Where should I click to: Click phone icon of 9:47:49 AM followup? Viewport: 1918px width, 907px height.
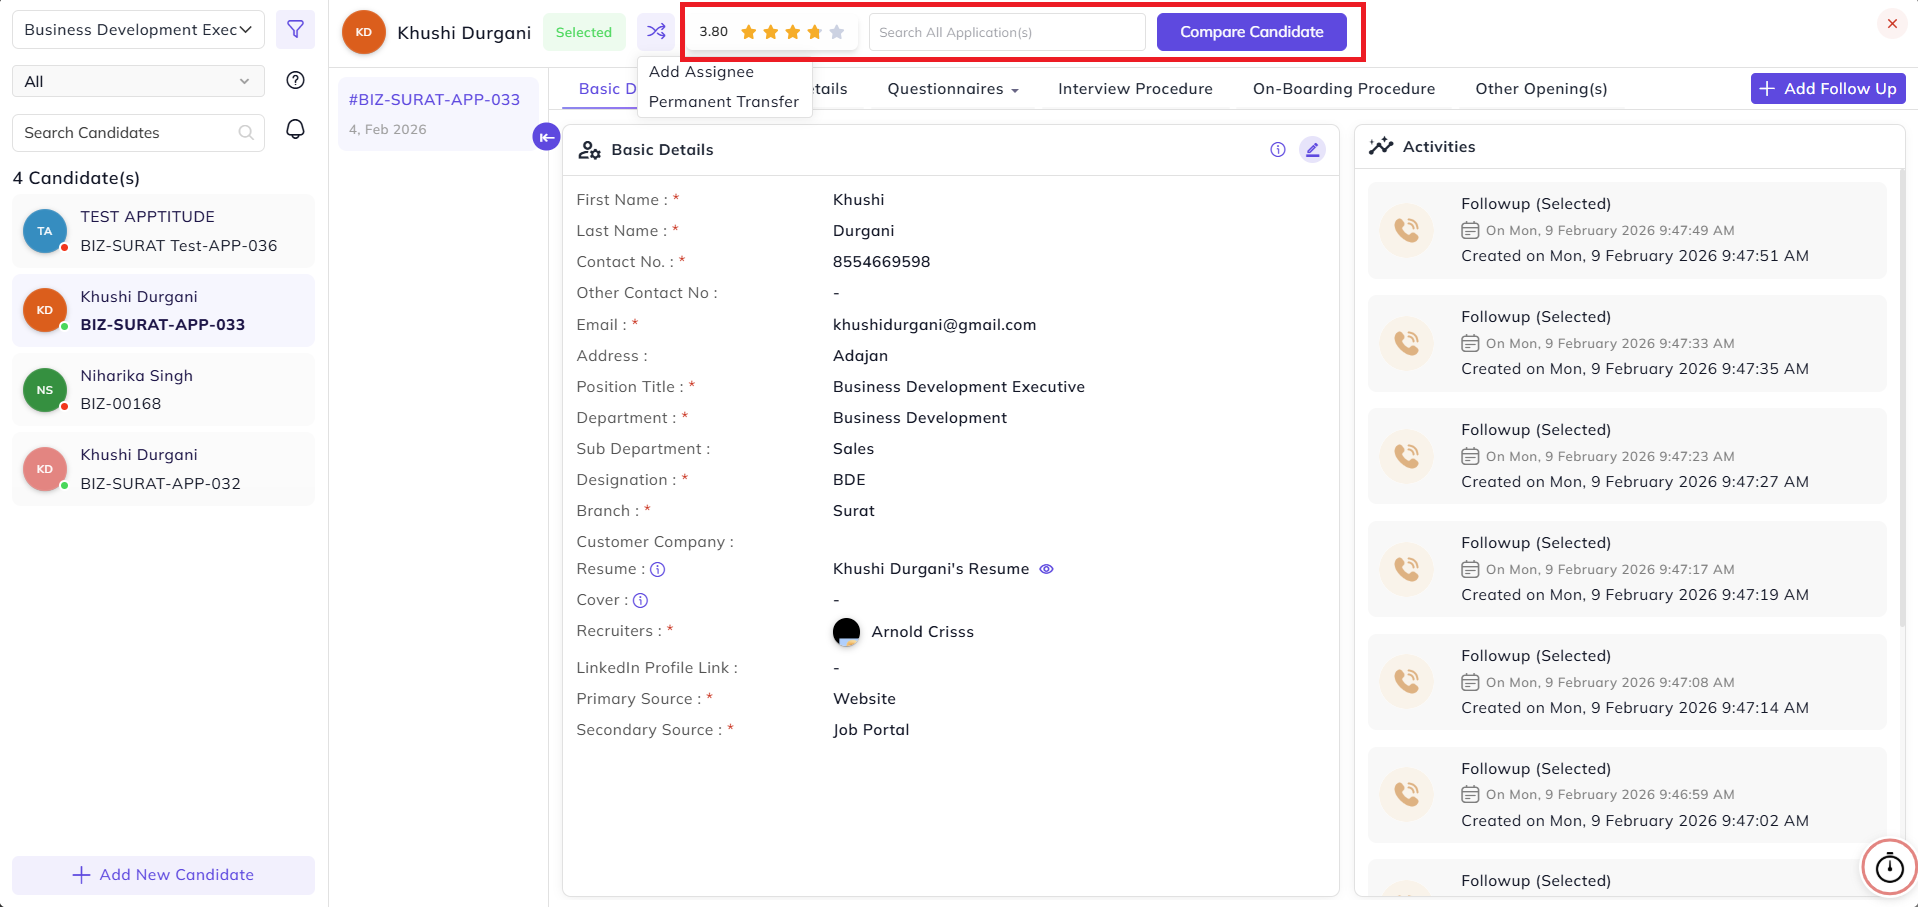[1407, 230]
